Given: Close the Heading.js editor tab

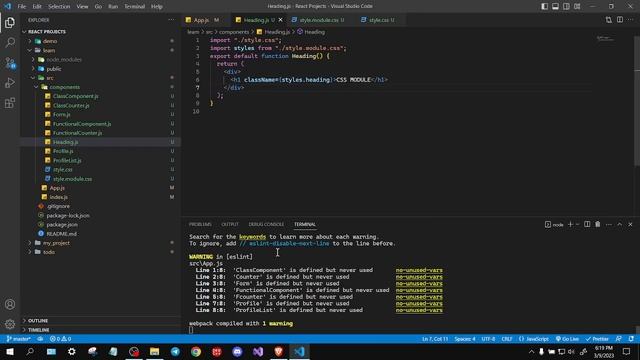Looking at the screenshot, I should (x=280, y=20).
